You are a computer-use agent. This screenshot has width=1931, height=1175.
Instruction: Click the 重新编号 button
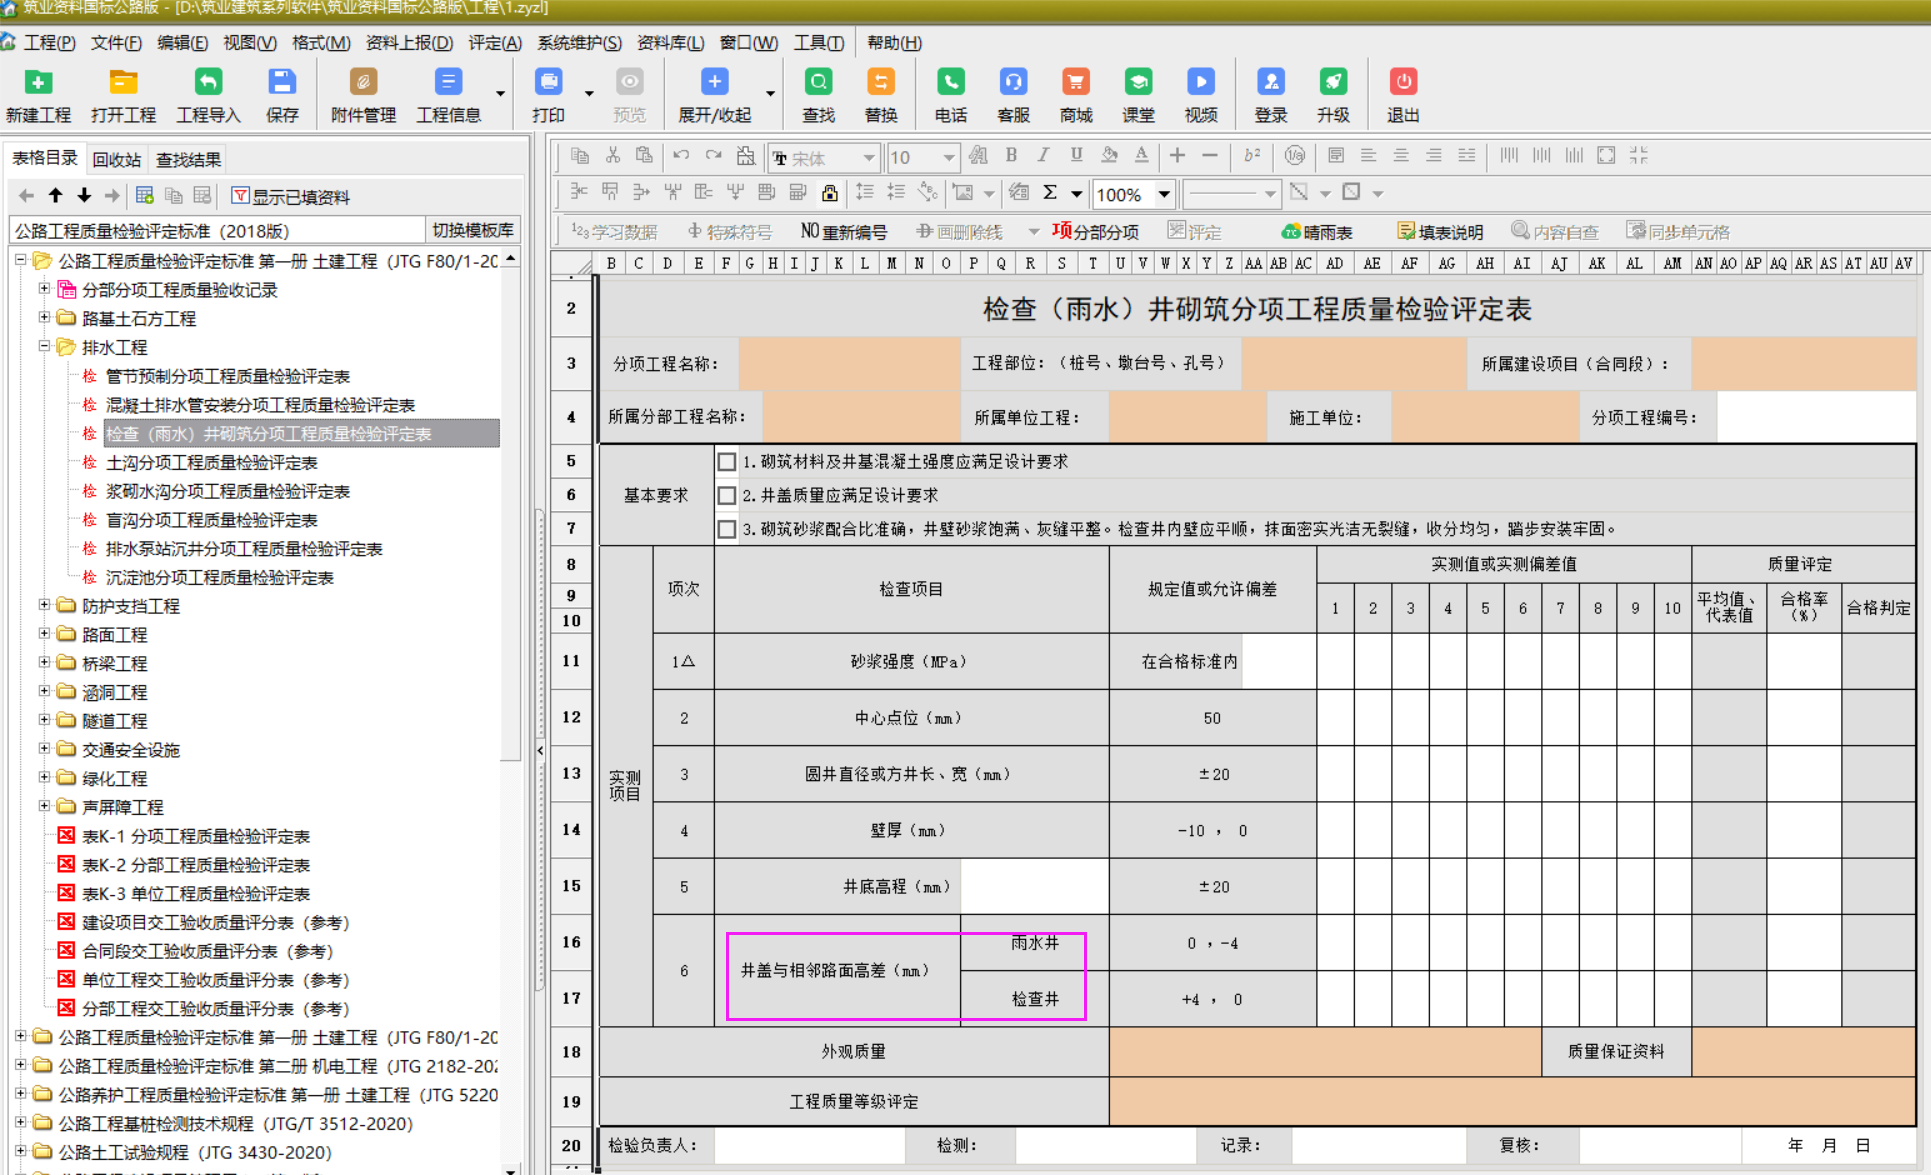click(x=843, y=232)
